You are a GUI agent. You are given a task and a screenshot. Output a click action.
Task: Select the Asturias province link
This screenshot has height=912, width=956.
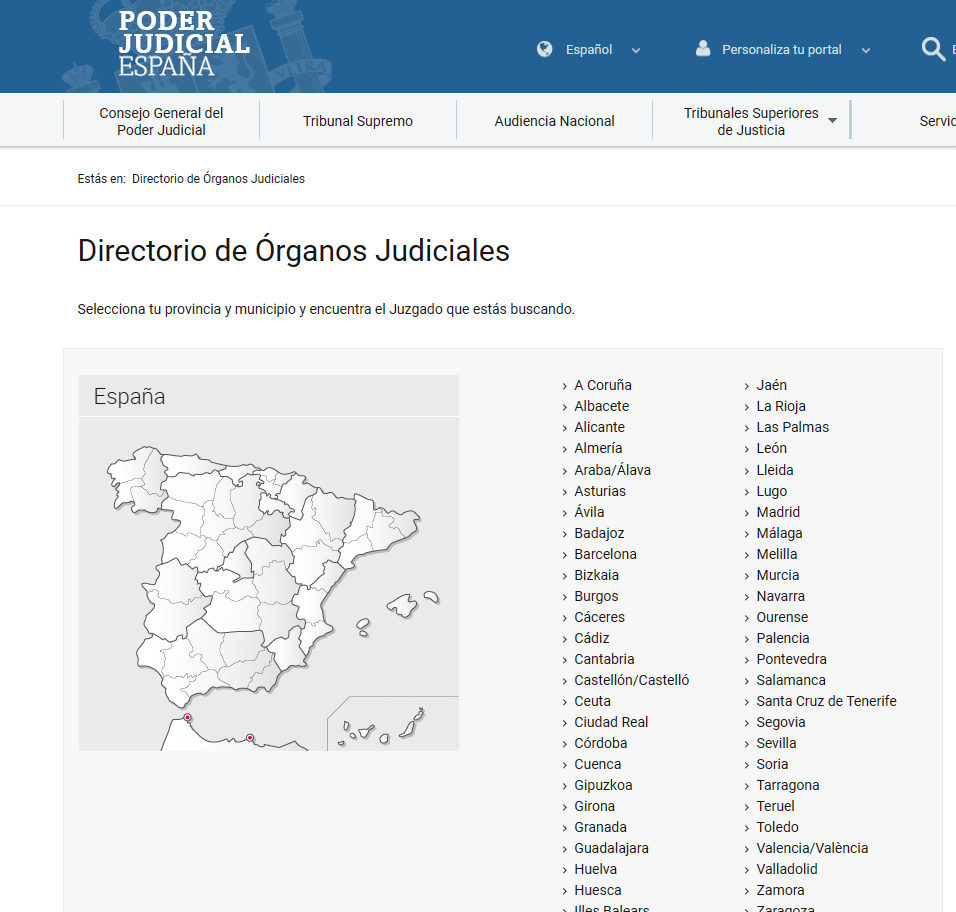click(x=600, y=491)
